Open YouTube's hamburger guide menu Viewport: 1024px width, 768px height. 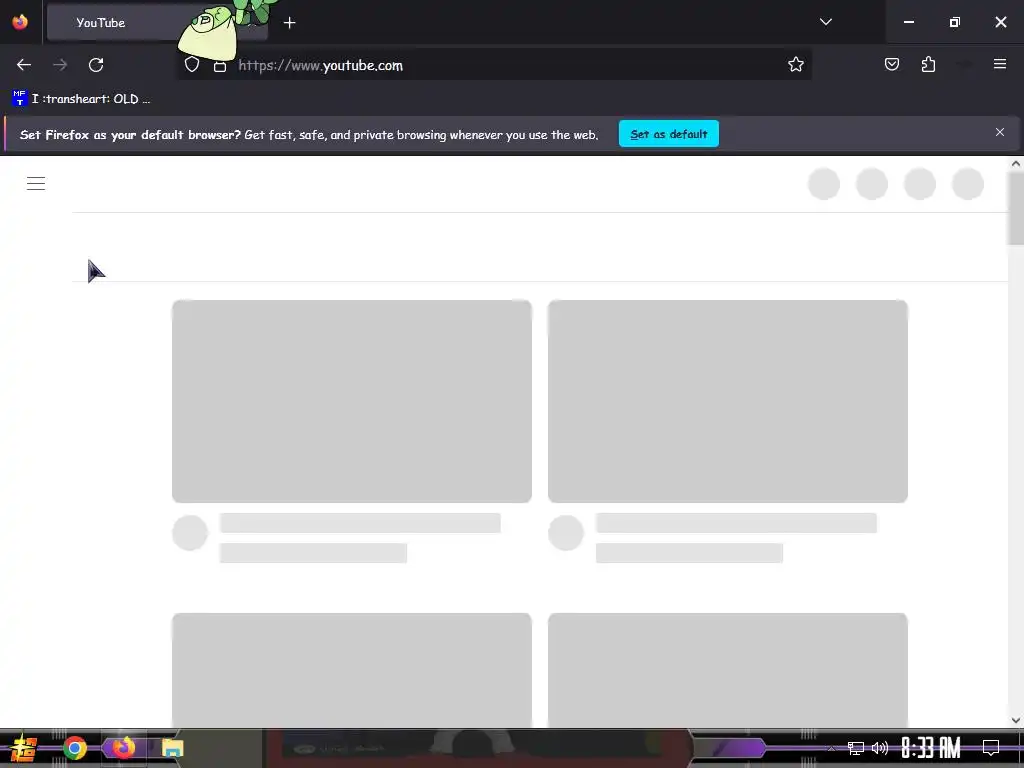pyautogui.click(x=36, y=184)
